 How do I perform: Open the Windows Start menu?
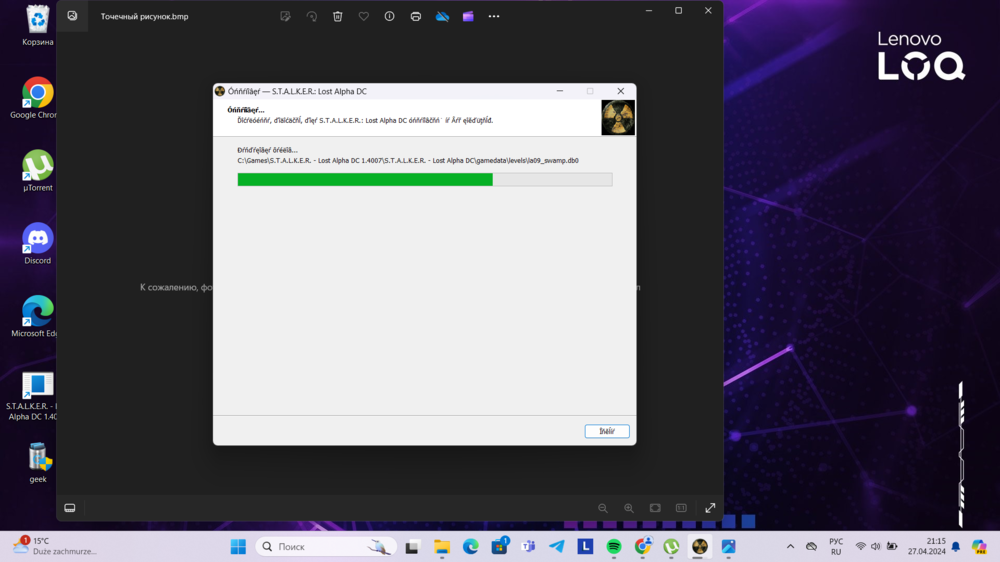[x=238, y=547]
